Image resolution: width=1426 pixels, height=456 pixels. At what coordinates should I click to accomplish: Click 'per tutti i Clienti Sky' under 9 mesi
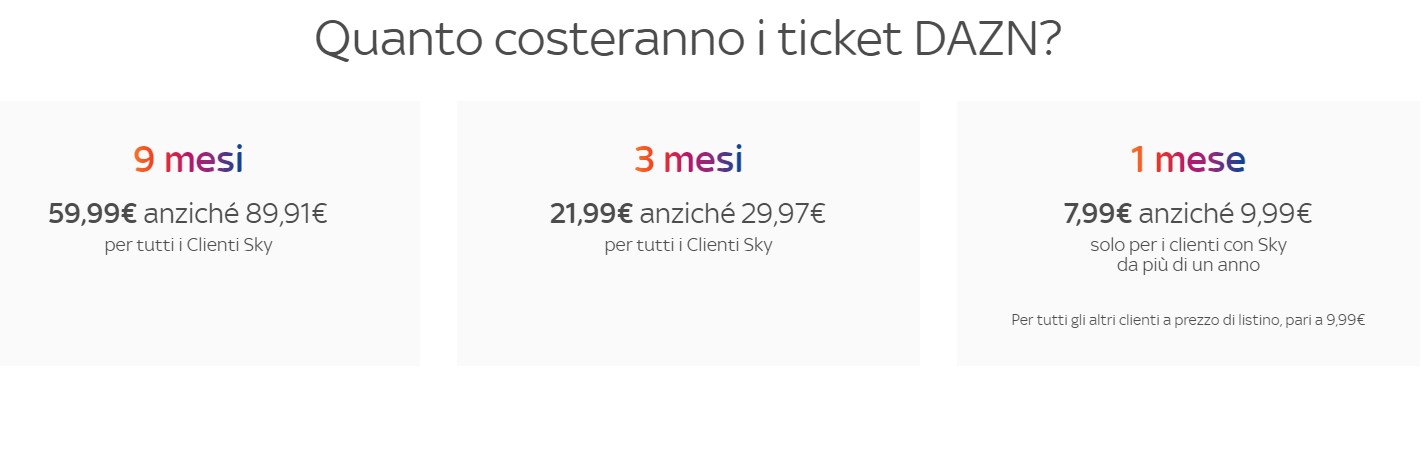pos(188,245)
